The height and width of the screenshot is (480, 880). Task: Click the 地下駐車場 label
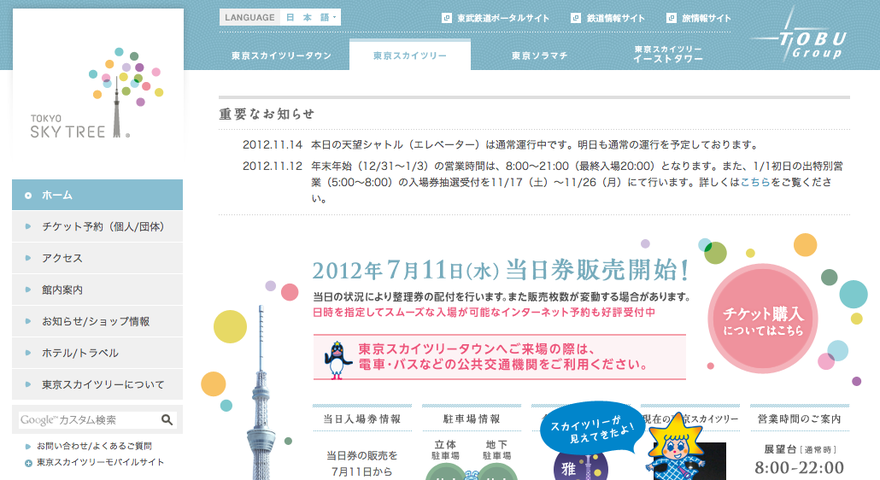pos(497,450)
